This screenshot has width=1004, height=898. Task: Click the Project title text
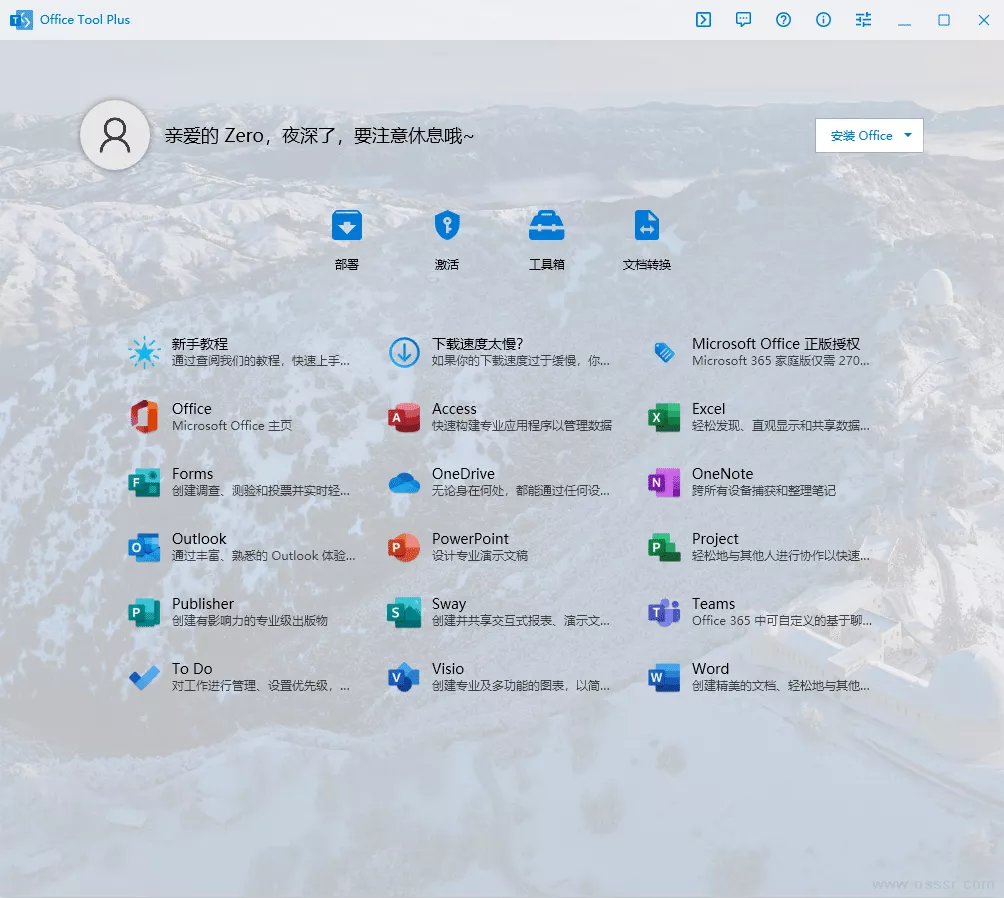tap(715, 539)
